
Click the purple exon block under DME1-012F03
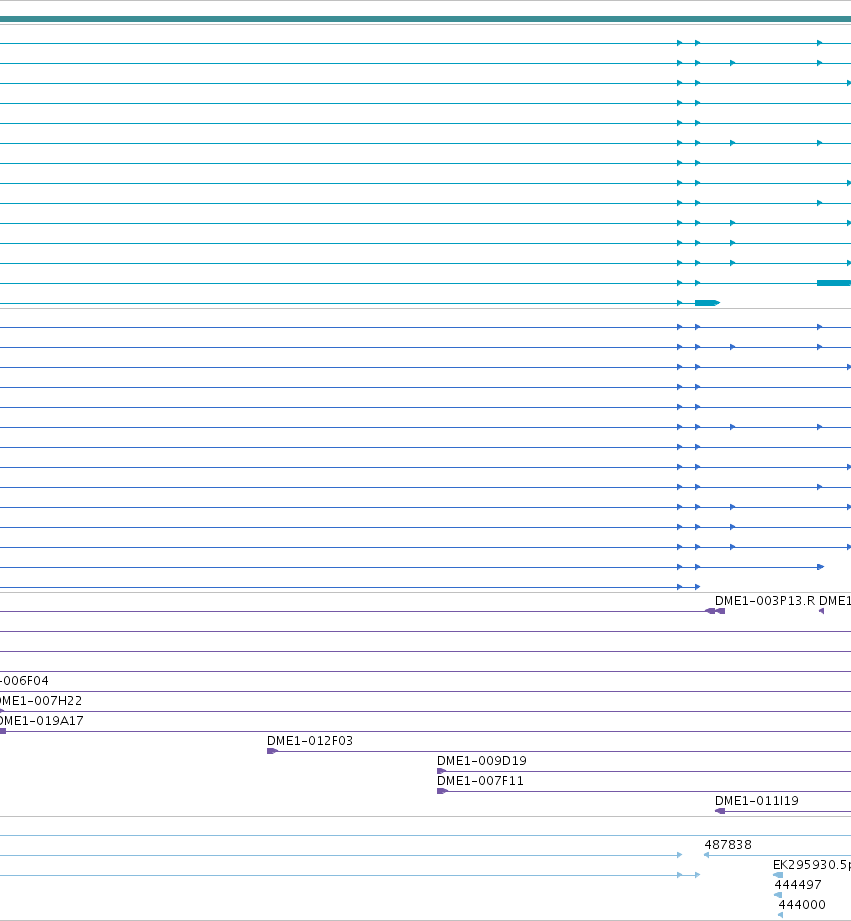tap(272, 751)
